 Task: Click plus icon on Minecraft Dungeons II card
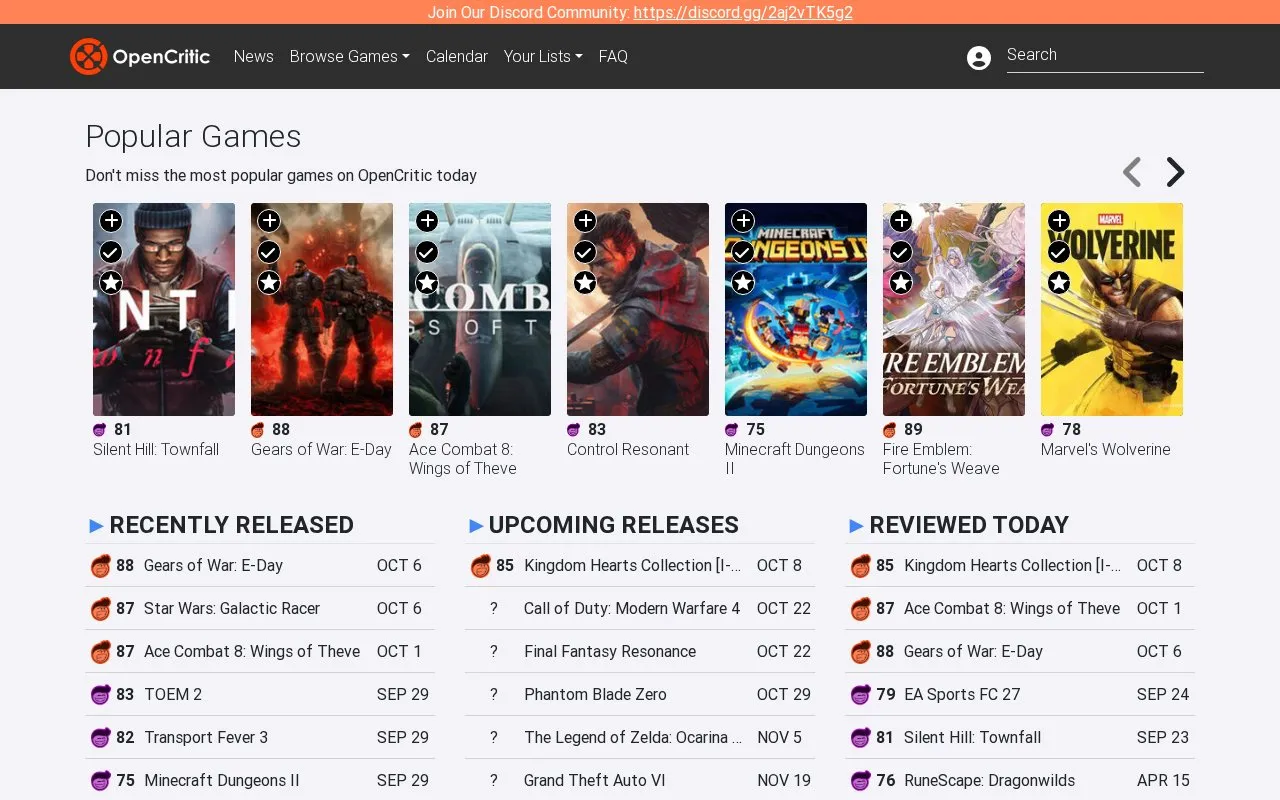[x=743, y=221]
